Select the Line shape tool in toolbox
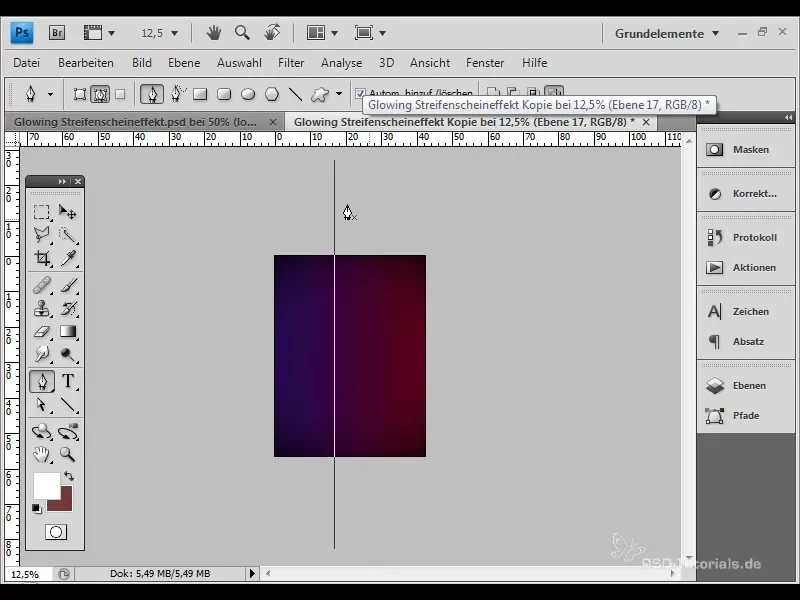 coord(68,405)
